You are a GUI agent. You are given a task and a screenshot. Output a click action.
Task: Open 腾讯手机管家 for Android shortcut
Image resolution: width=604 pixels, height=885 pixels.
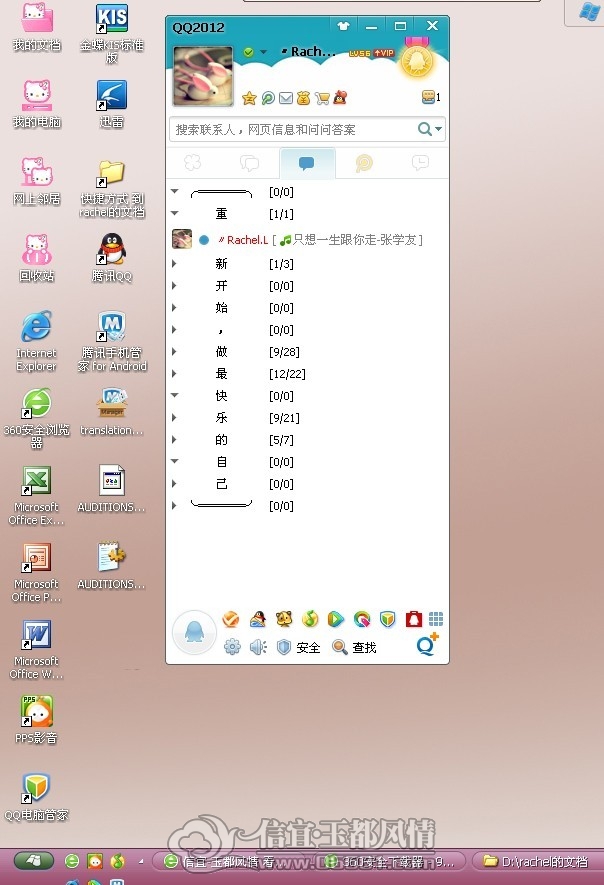(x=112, y=341)
